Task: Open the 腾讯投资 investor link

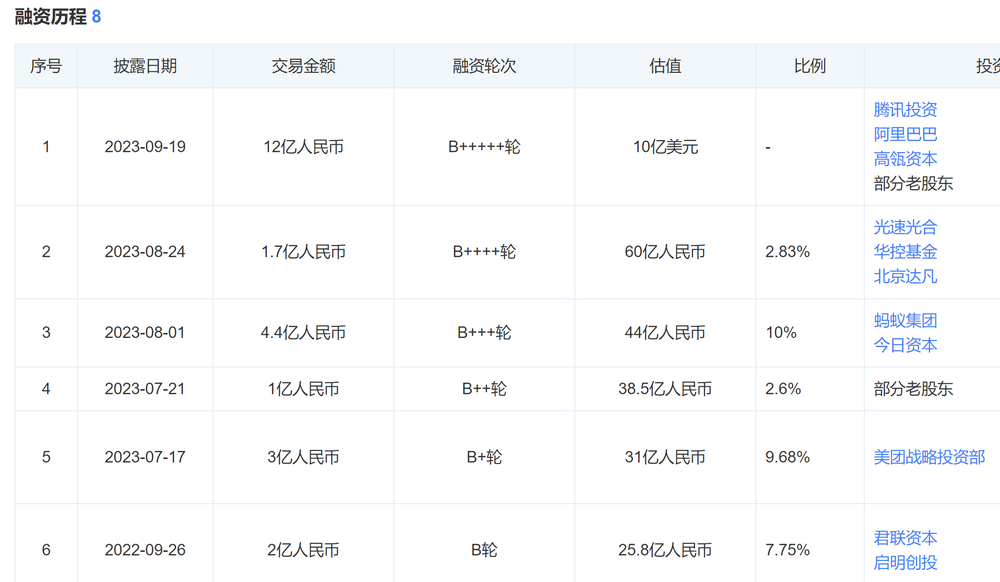Action: [905, 110]
